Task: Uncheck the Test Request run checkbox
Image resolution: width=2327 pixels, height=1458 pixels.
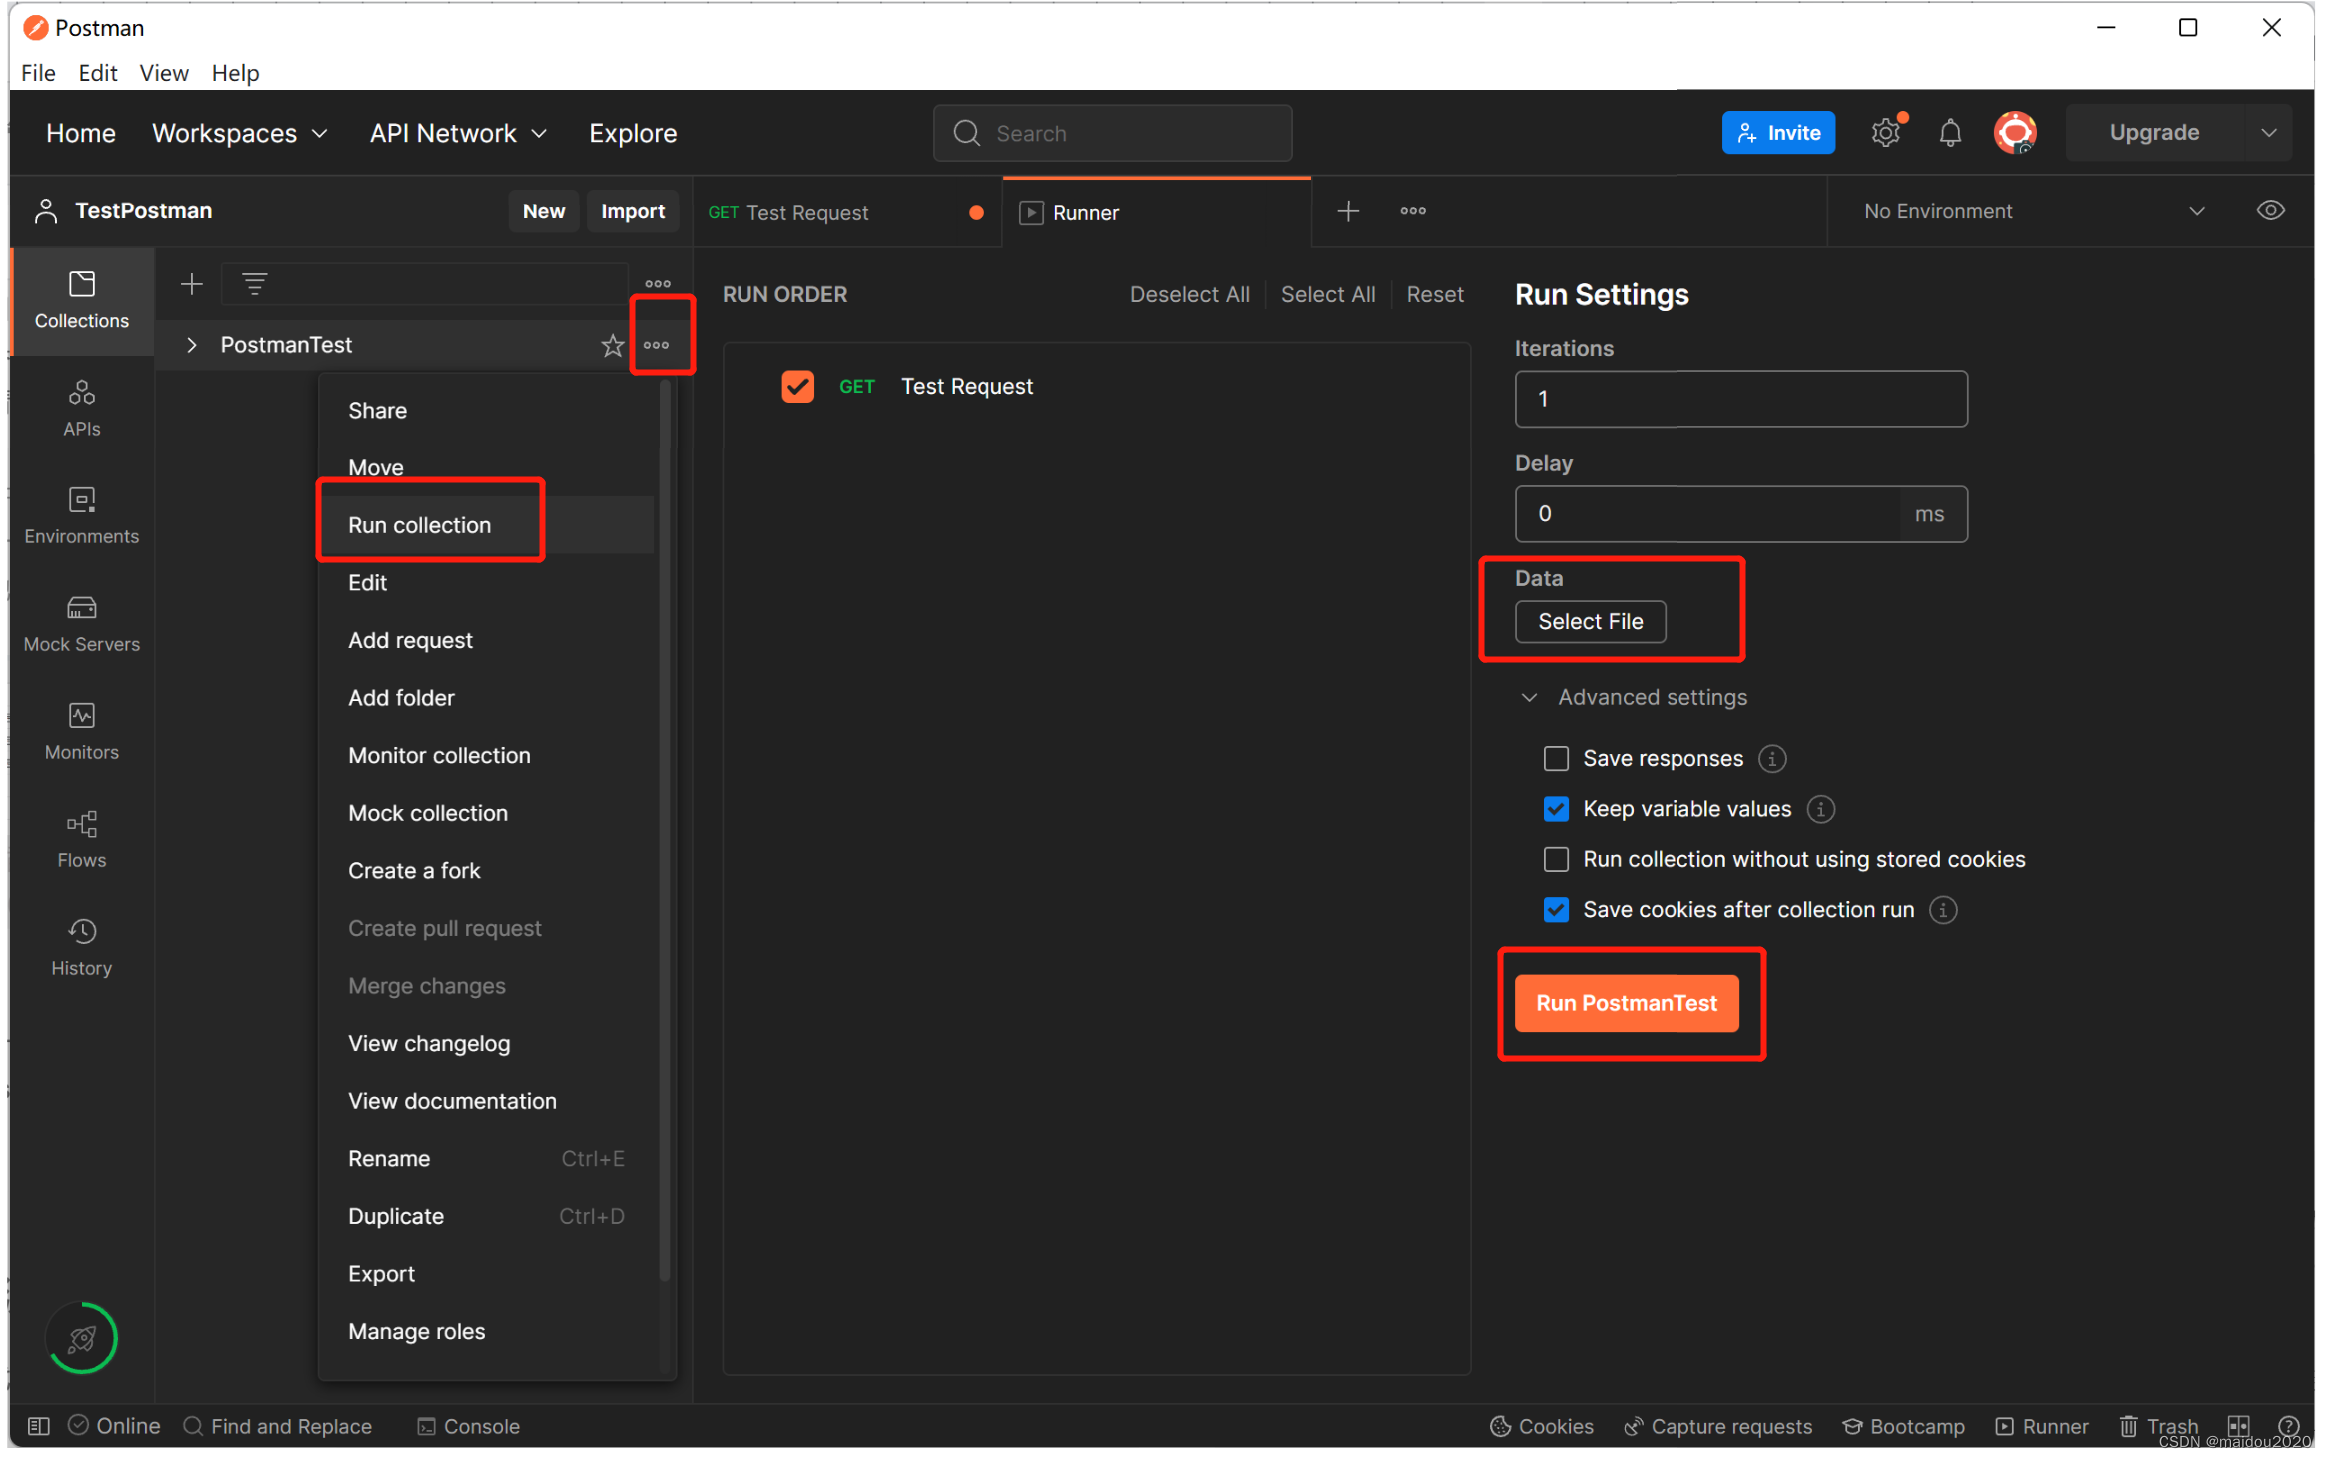Action: (x=797, y=387)
